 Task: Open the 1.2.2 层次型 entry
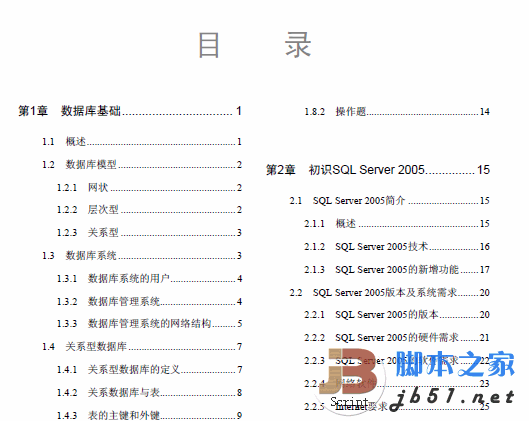point(149,209)
